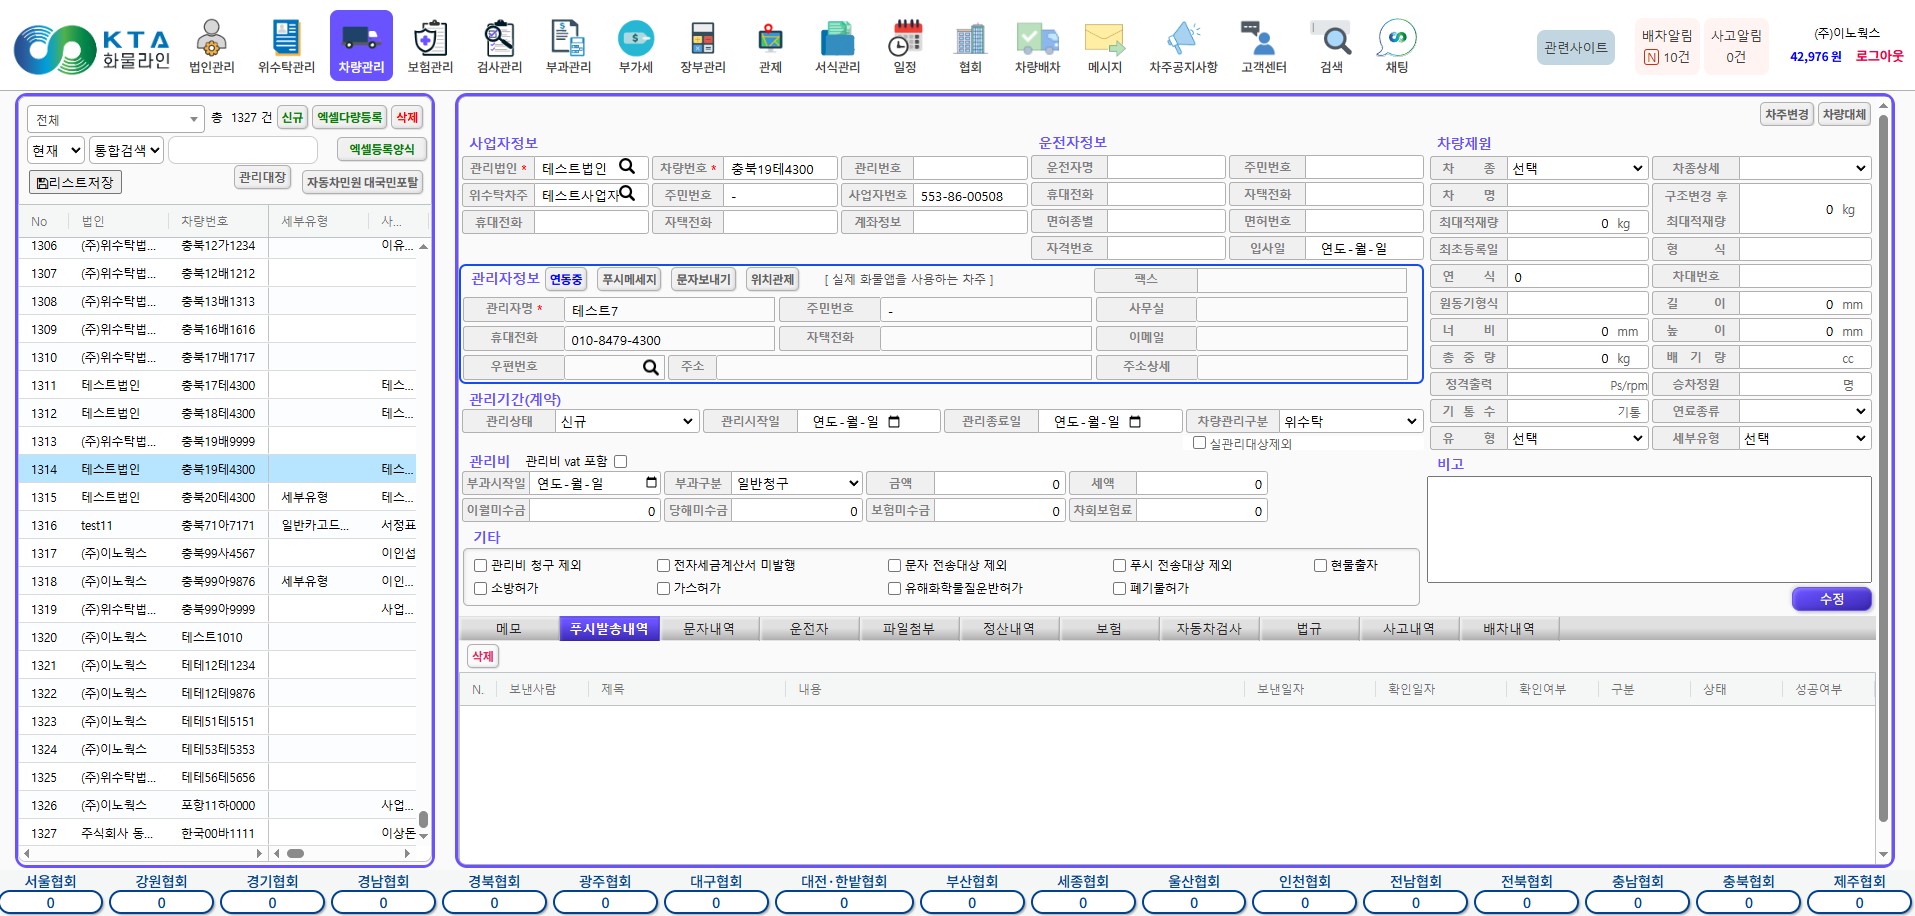Click the 수정 button

tap(1831, 599)
